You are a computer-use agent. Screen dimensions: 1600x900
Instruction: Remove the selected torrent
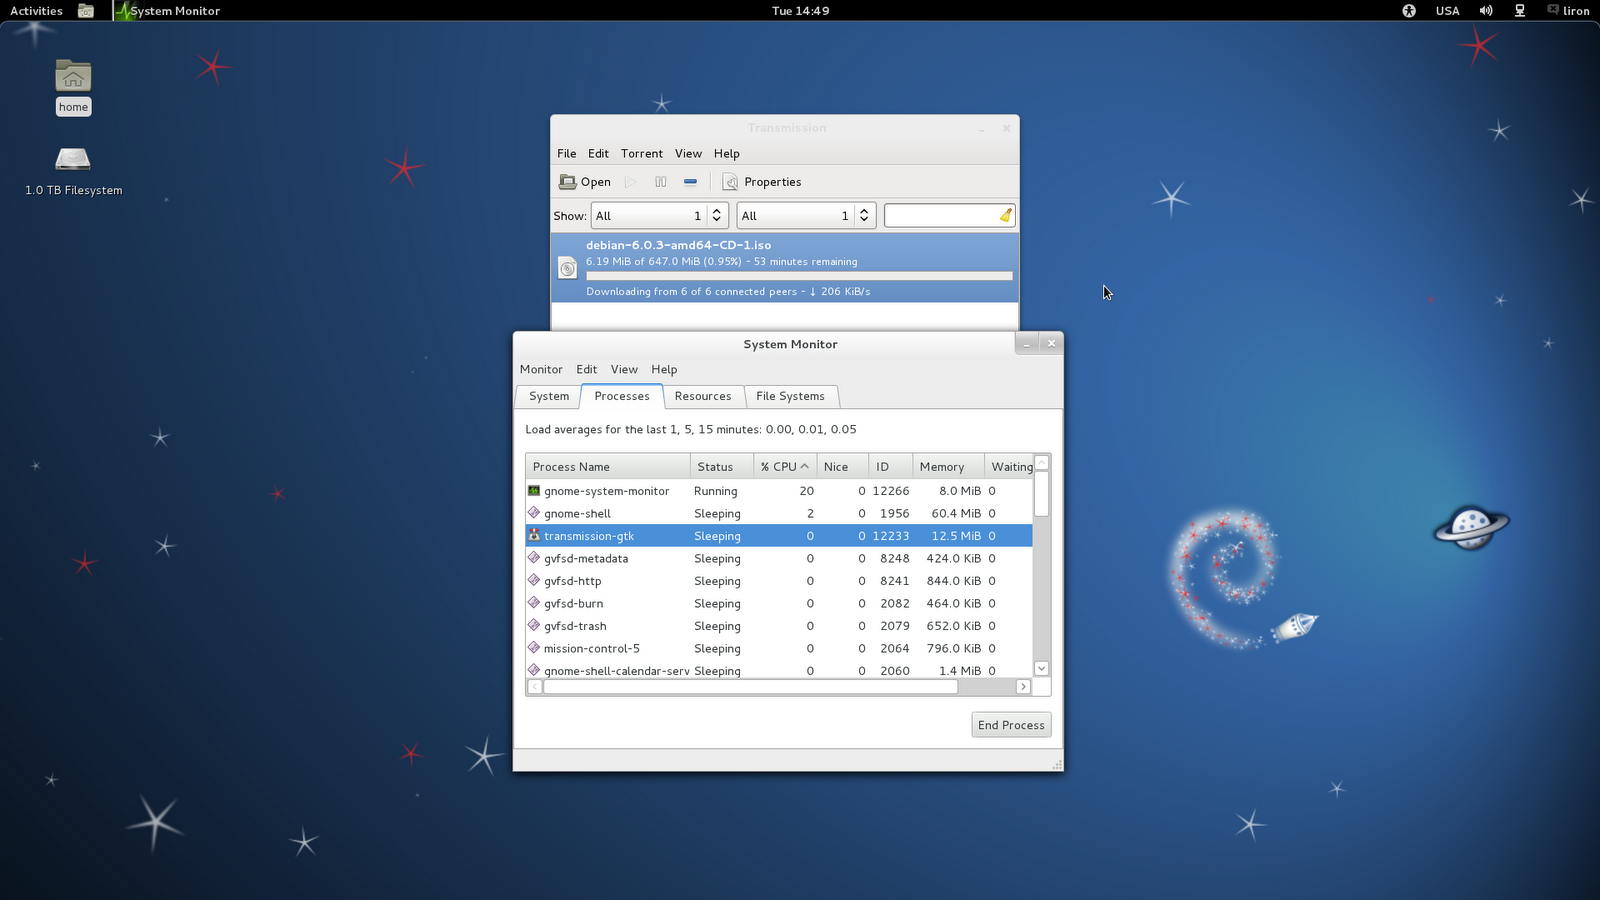click(x=690, y=182)
